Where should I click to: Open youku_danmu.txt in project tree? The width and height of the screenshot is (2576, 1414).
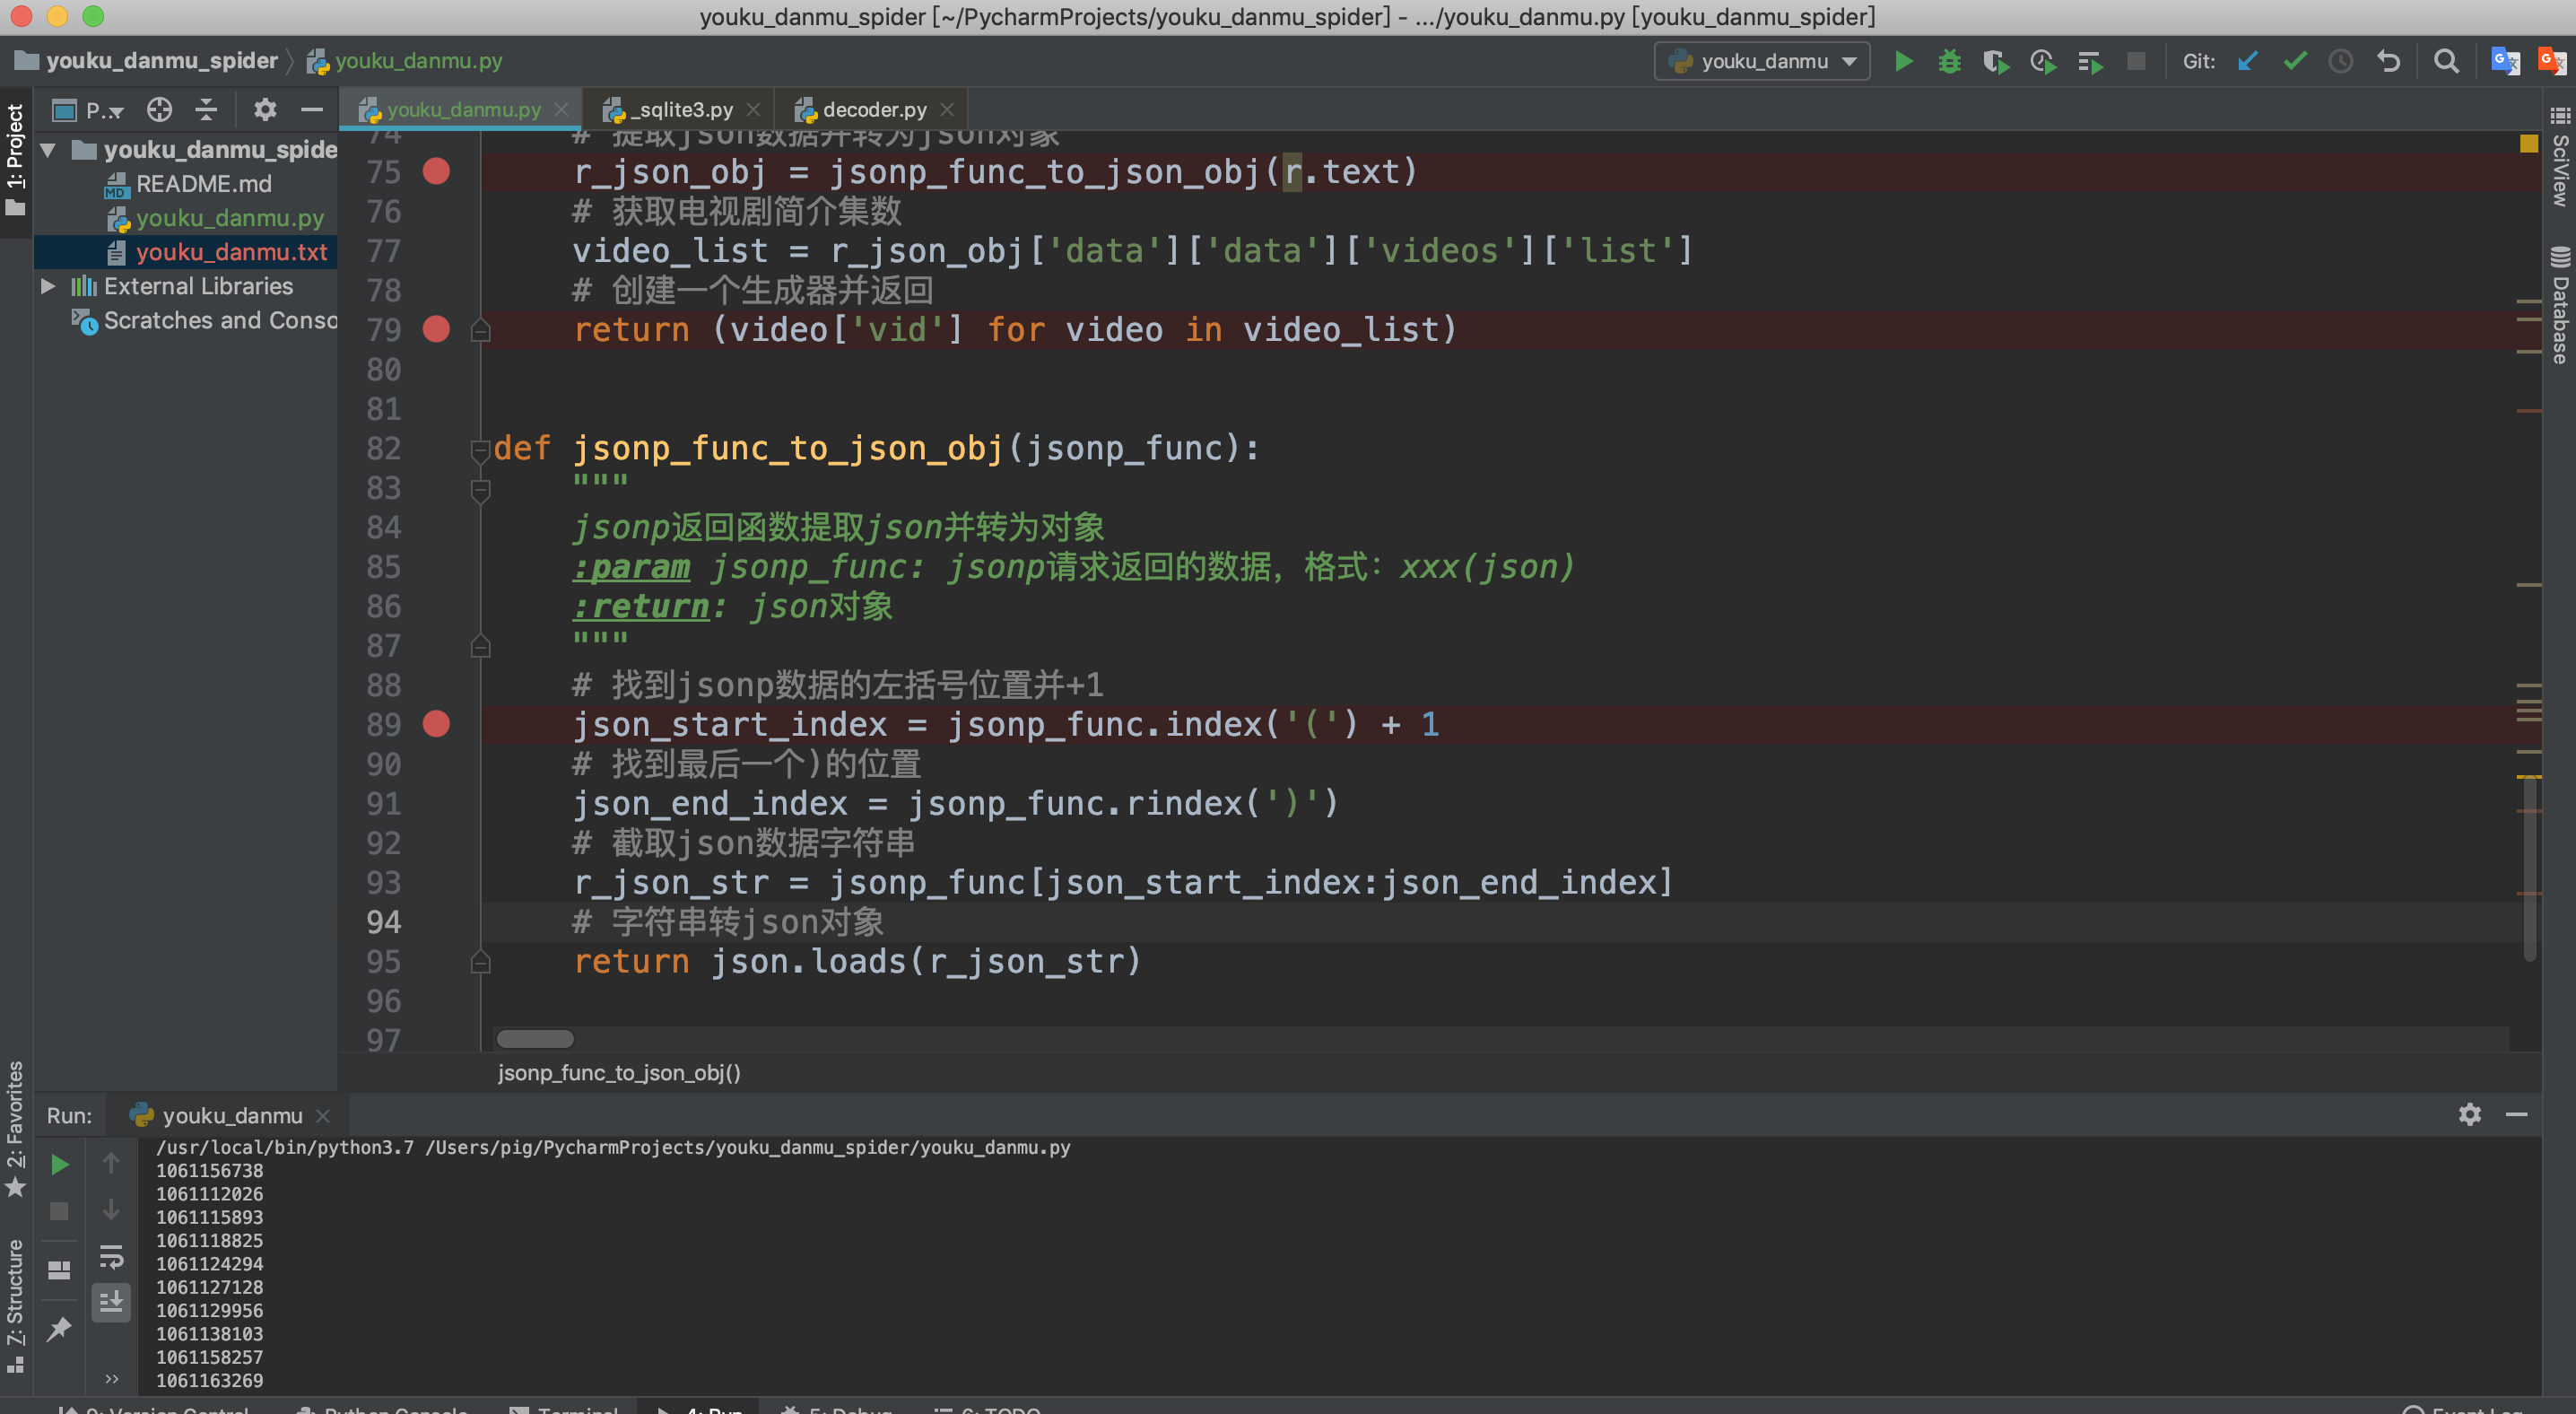click(x=231, y=252)
